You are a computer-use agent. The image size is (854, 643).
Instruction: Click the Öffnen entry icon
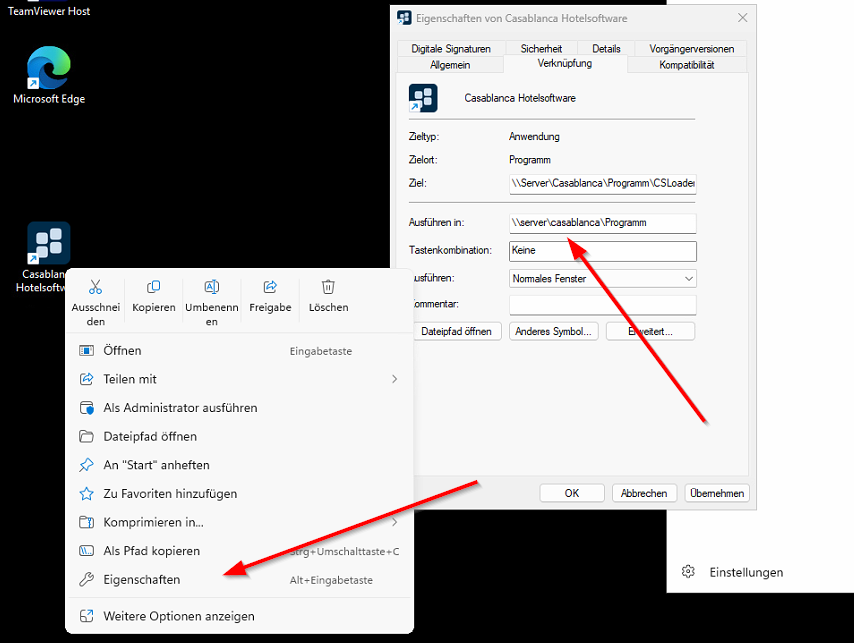[x=87, y=351]
